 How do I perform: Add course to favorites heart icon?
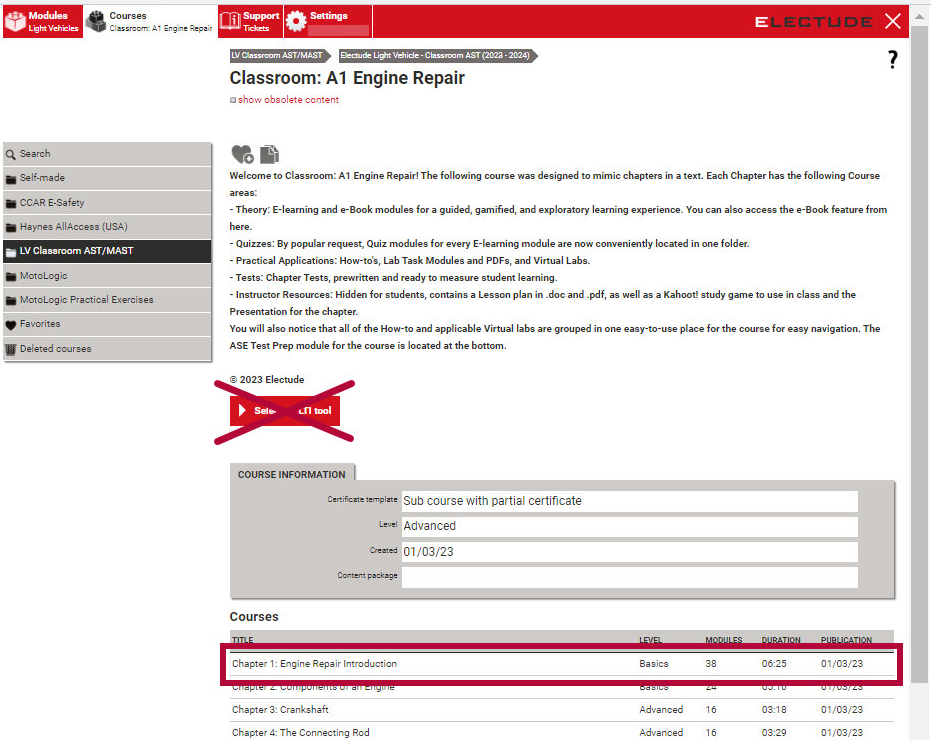242,154
